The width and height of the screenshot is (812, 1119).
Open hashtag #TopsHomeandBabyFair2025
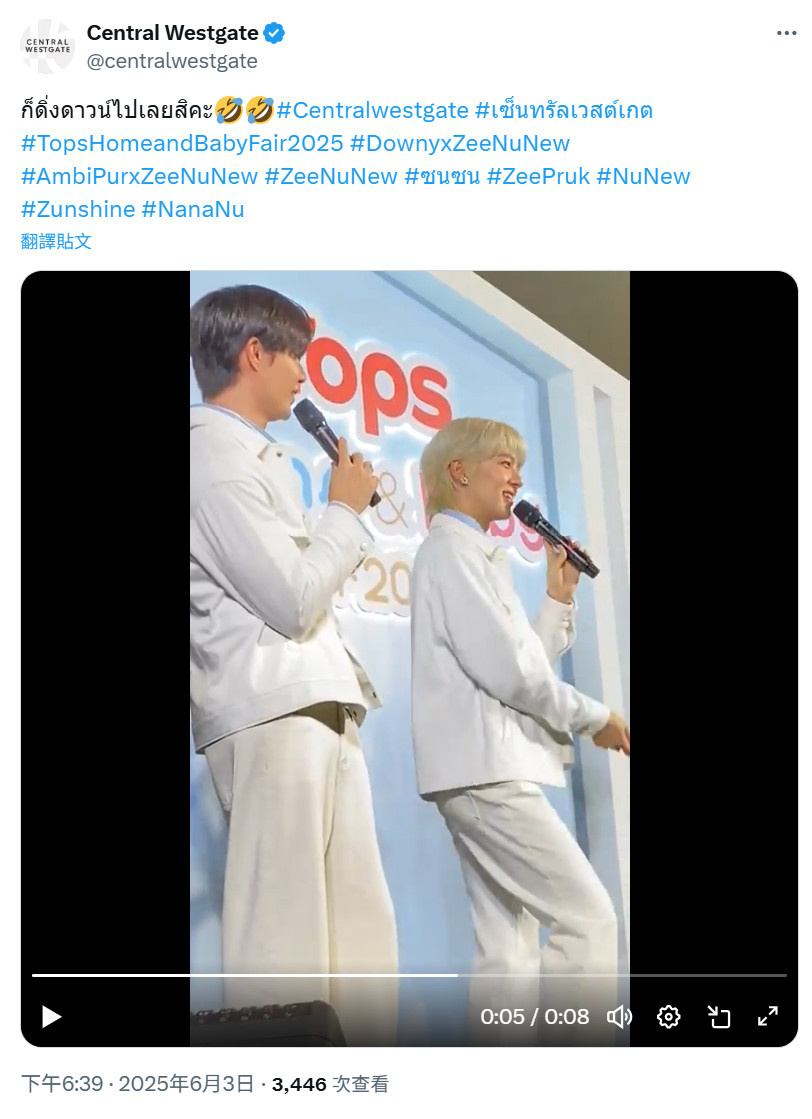point(183,143)
